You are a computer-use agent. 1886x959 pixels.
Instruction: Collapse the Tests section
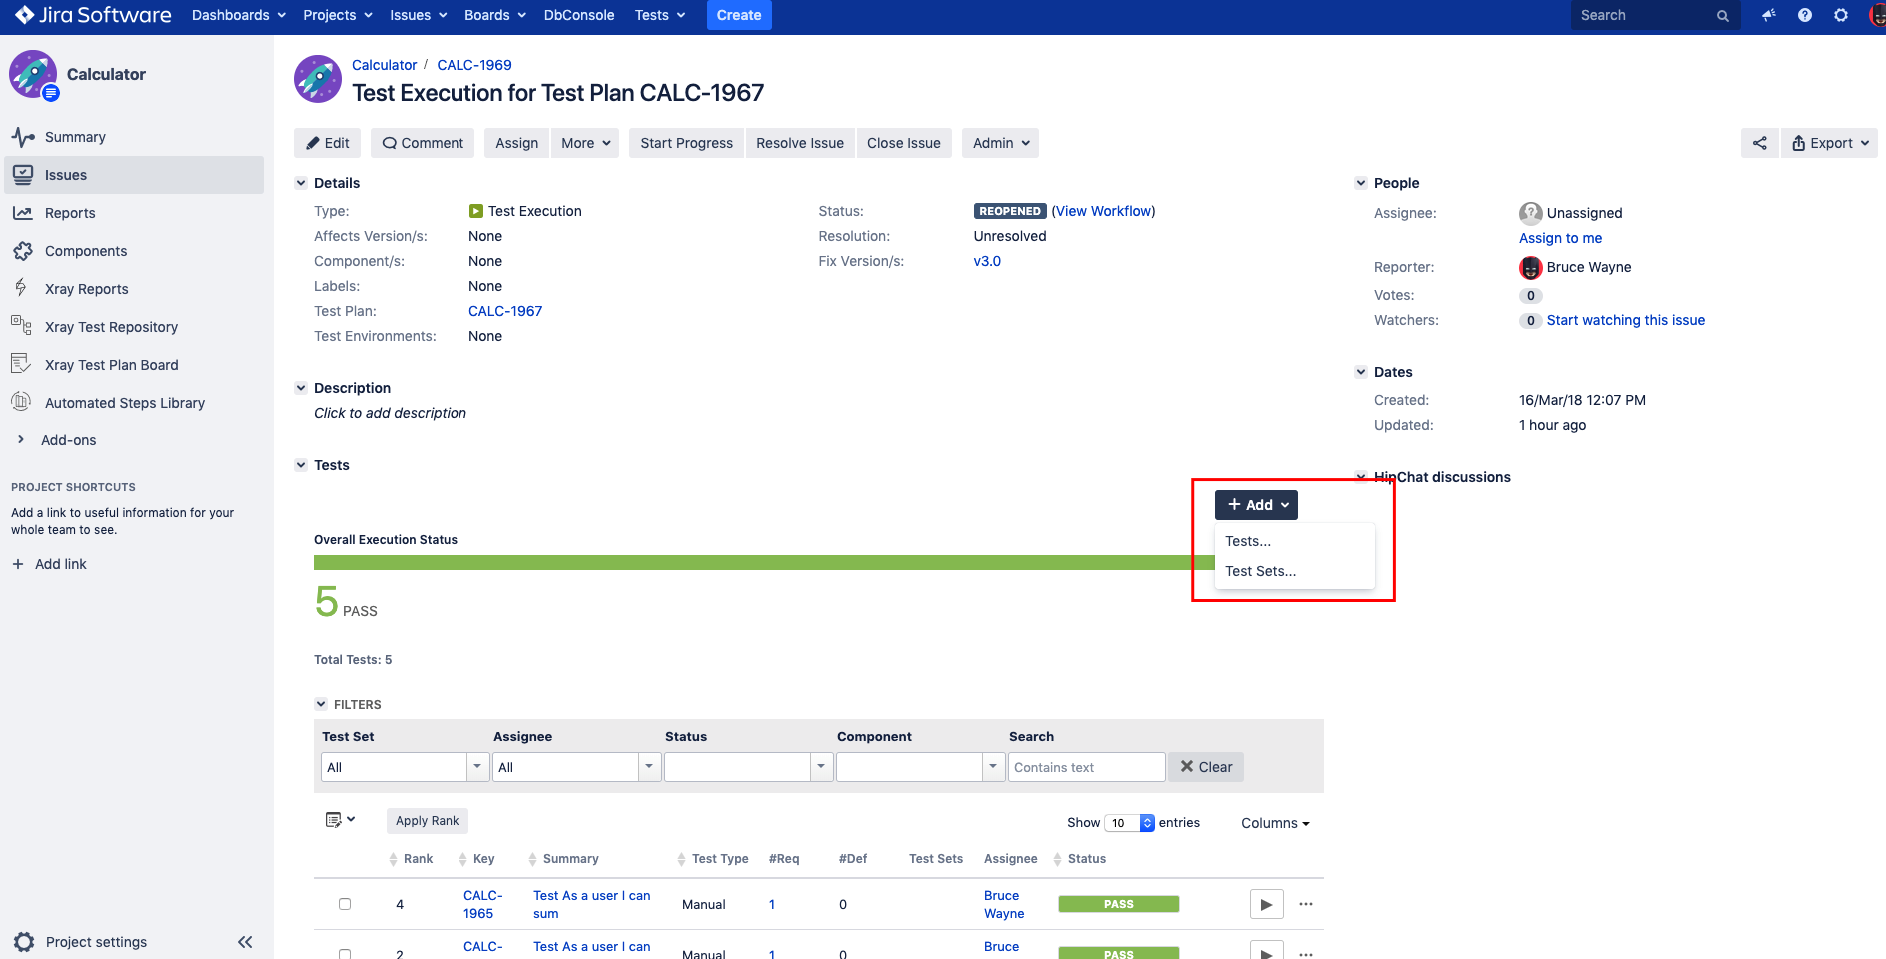pyautogui.click(x=301, y=465)
